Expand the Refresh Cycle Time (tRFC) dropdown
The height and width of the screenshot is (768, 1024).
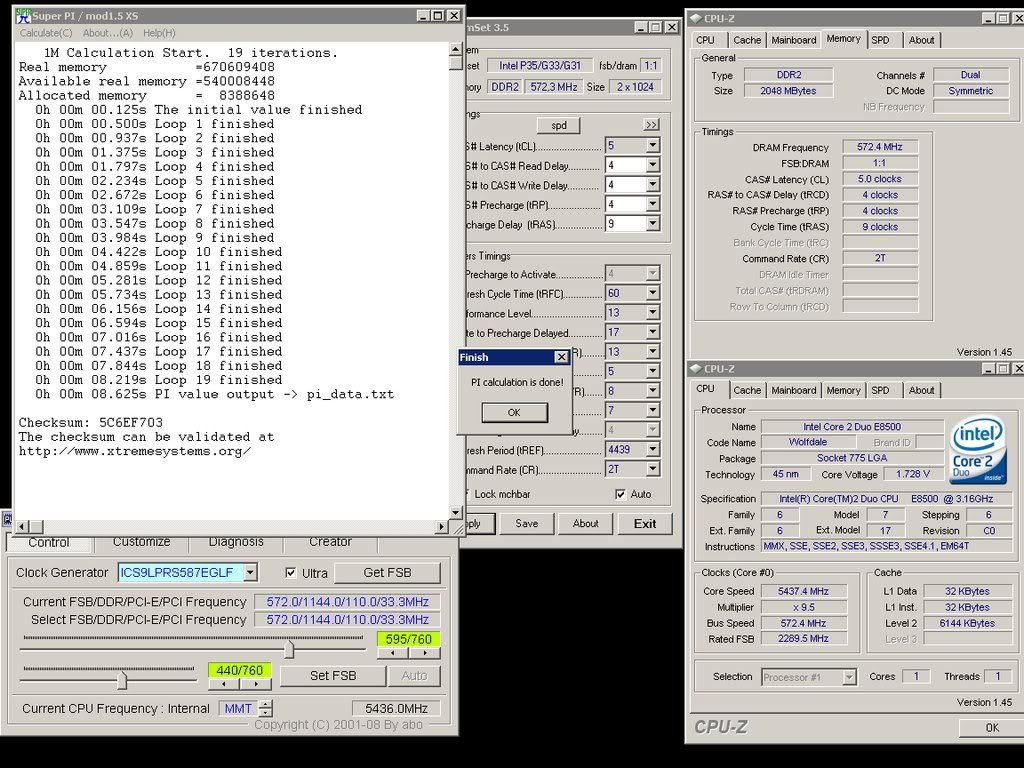[x=652, y=293]
